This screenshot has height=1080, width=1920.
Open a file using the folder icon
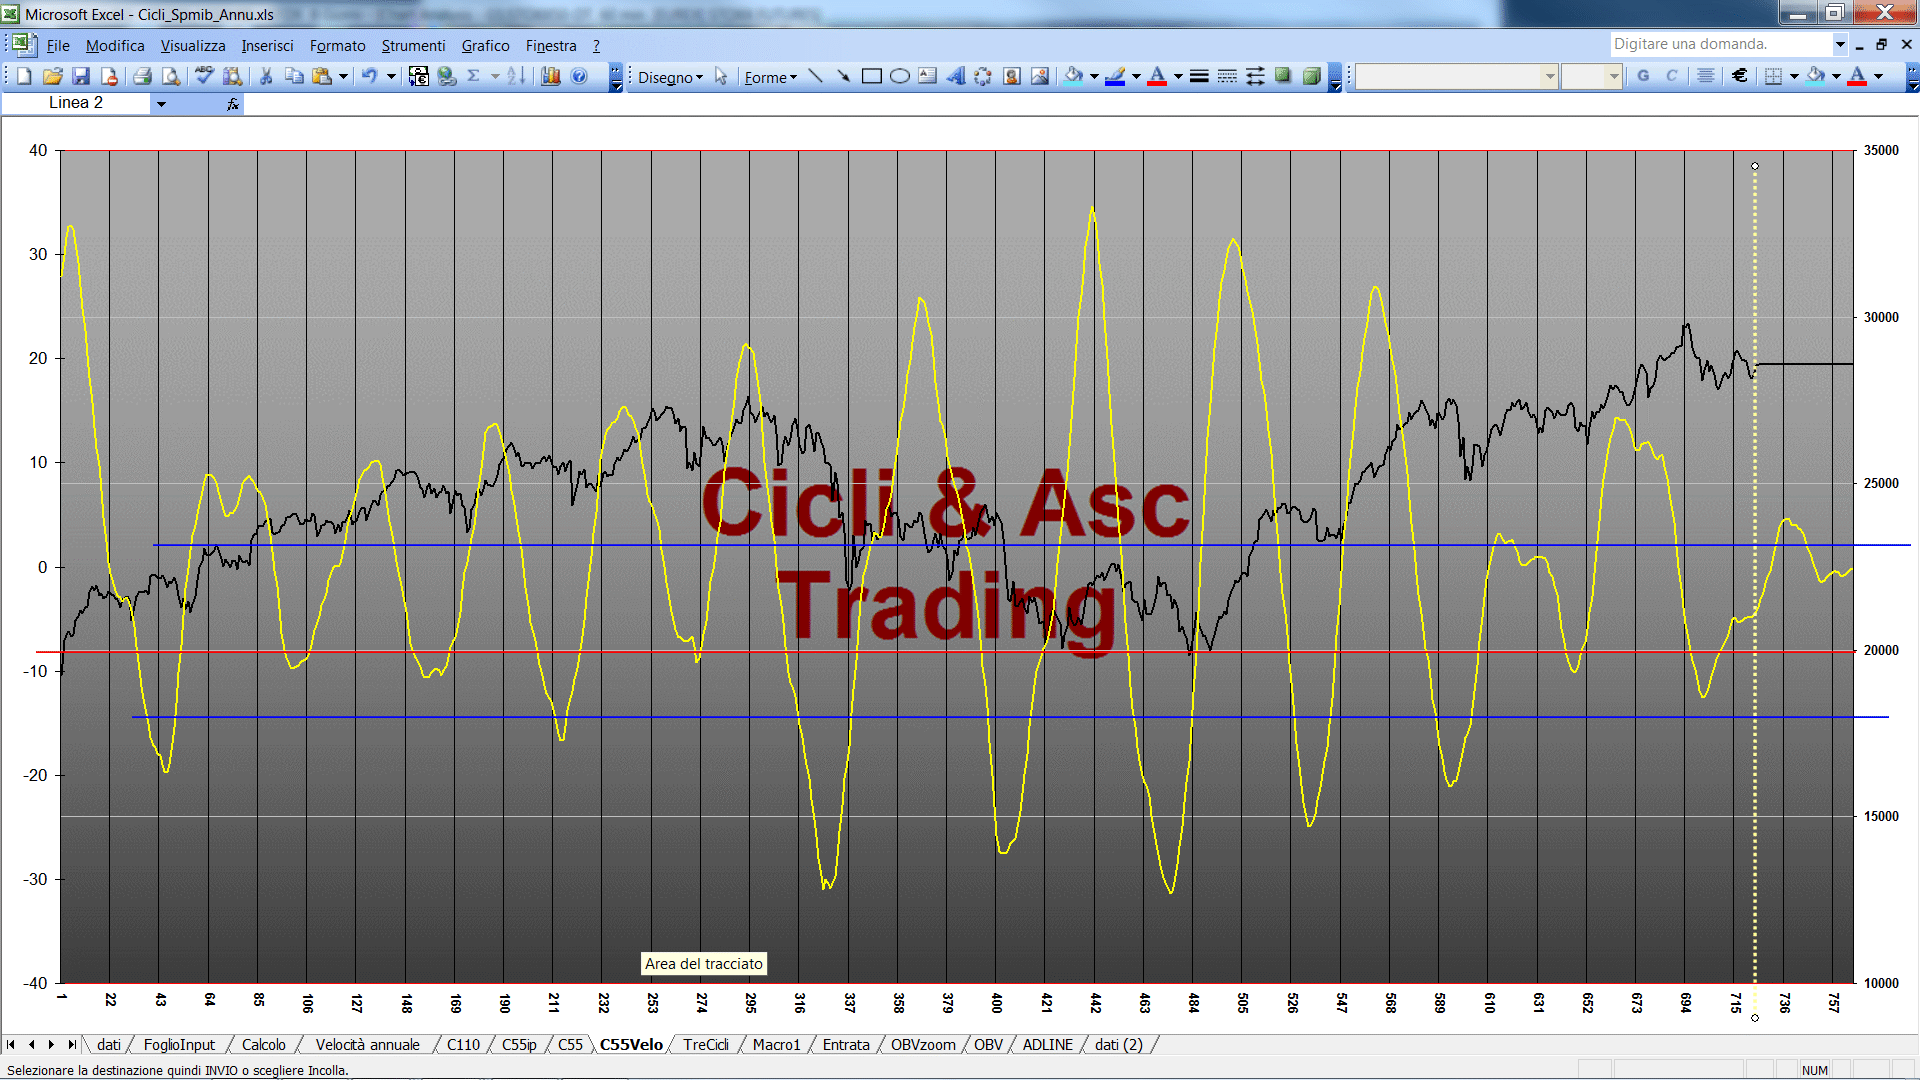(x=52, y=76)
